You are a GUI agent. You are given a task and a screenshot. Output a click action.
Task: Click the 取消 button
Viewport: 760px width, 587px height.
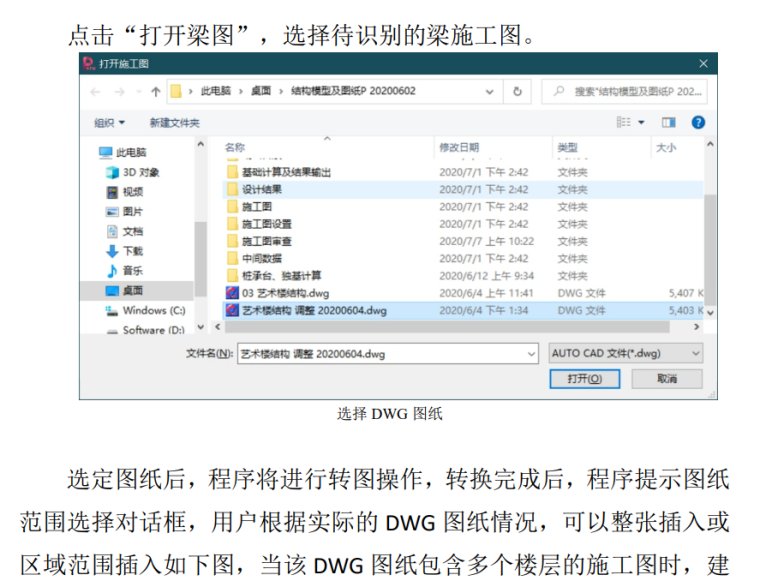coord(667,379)
